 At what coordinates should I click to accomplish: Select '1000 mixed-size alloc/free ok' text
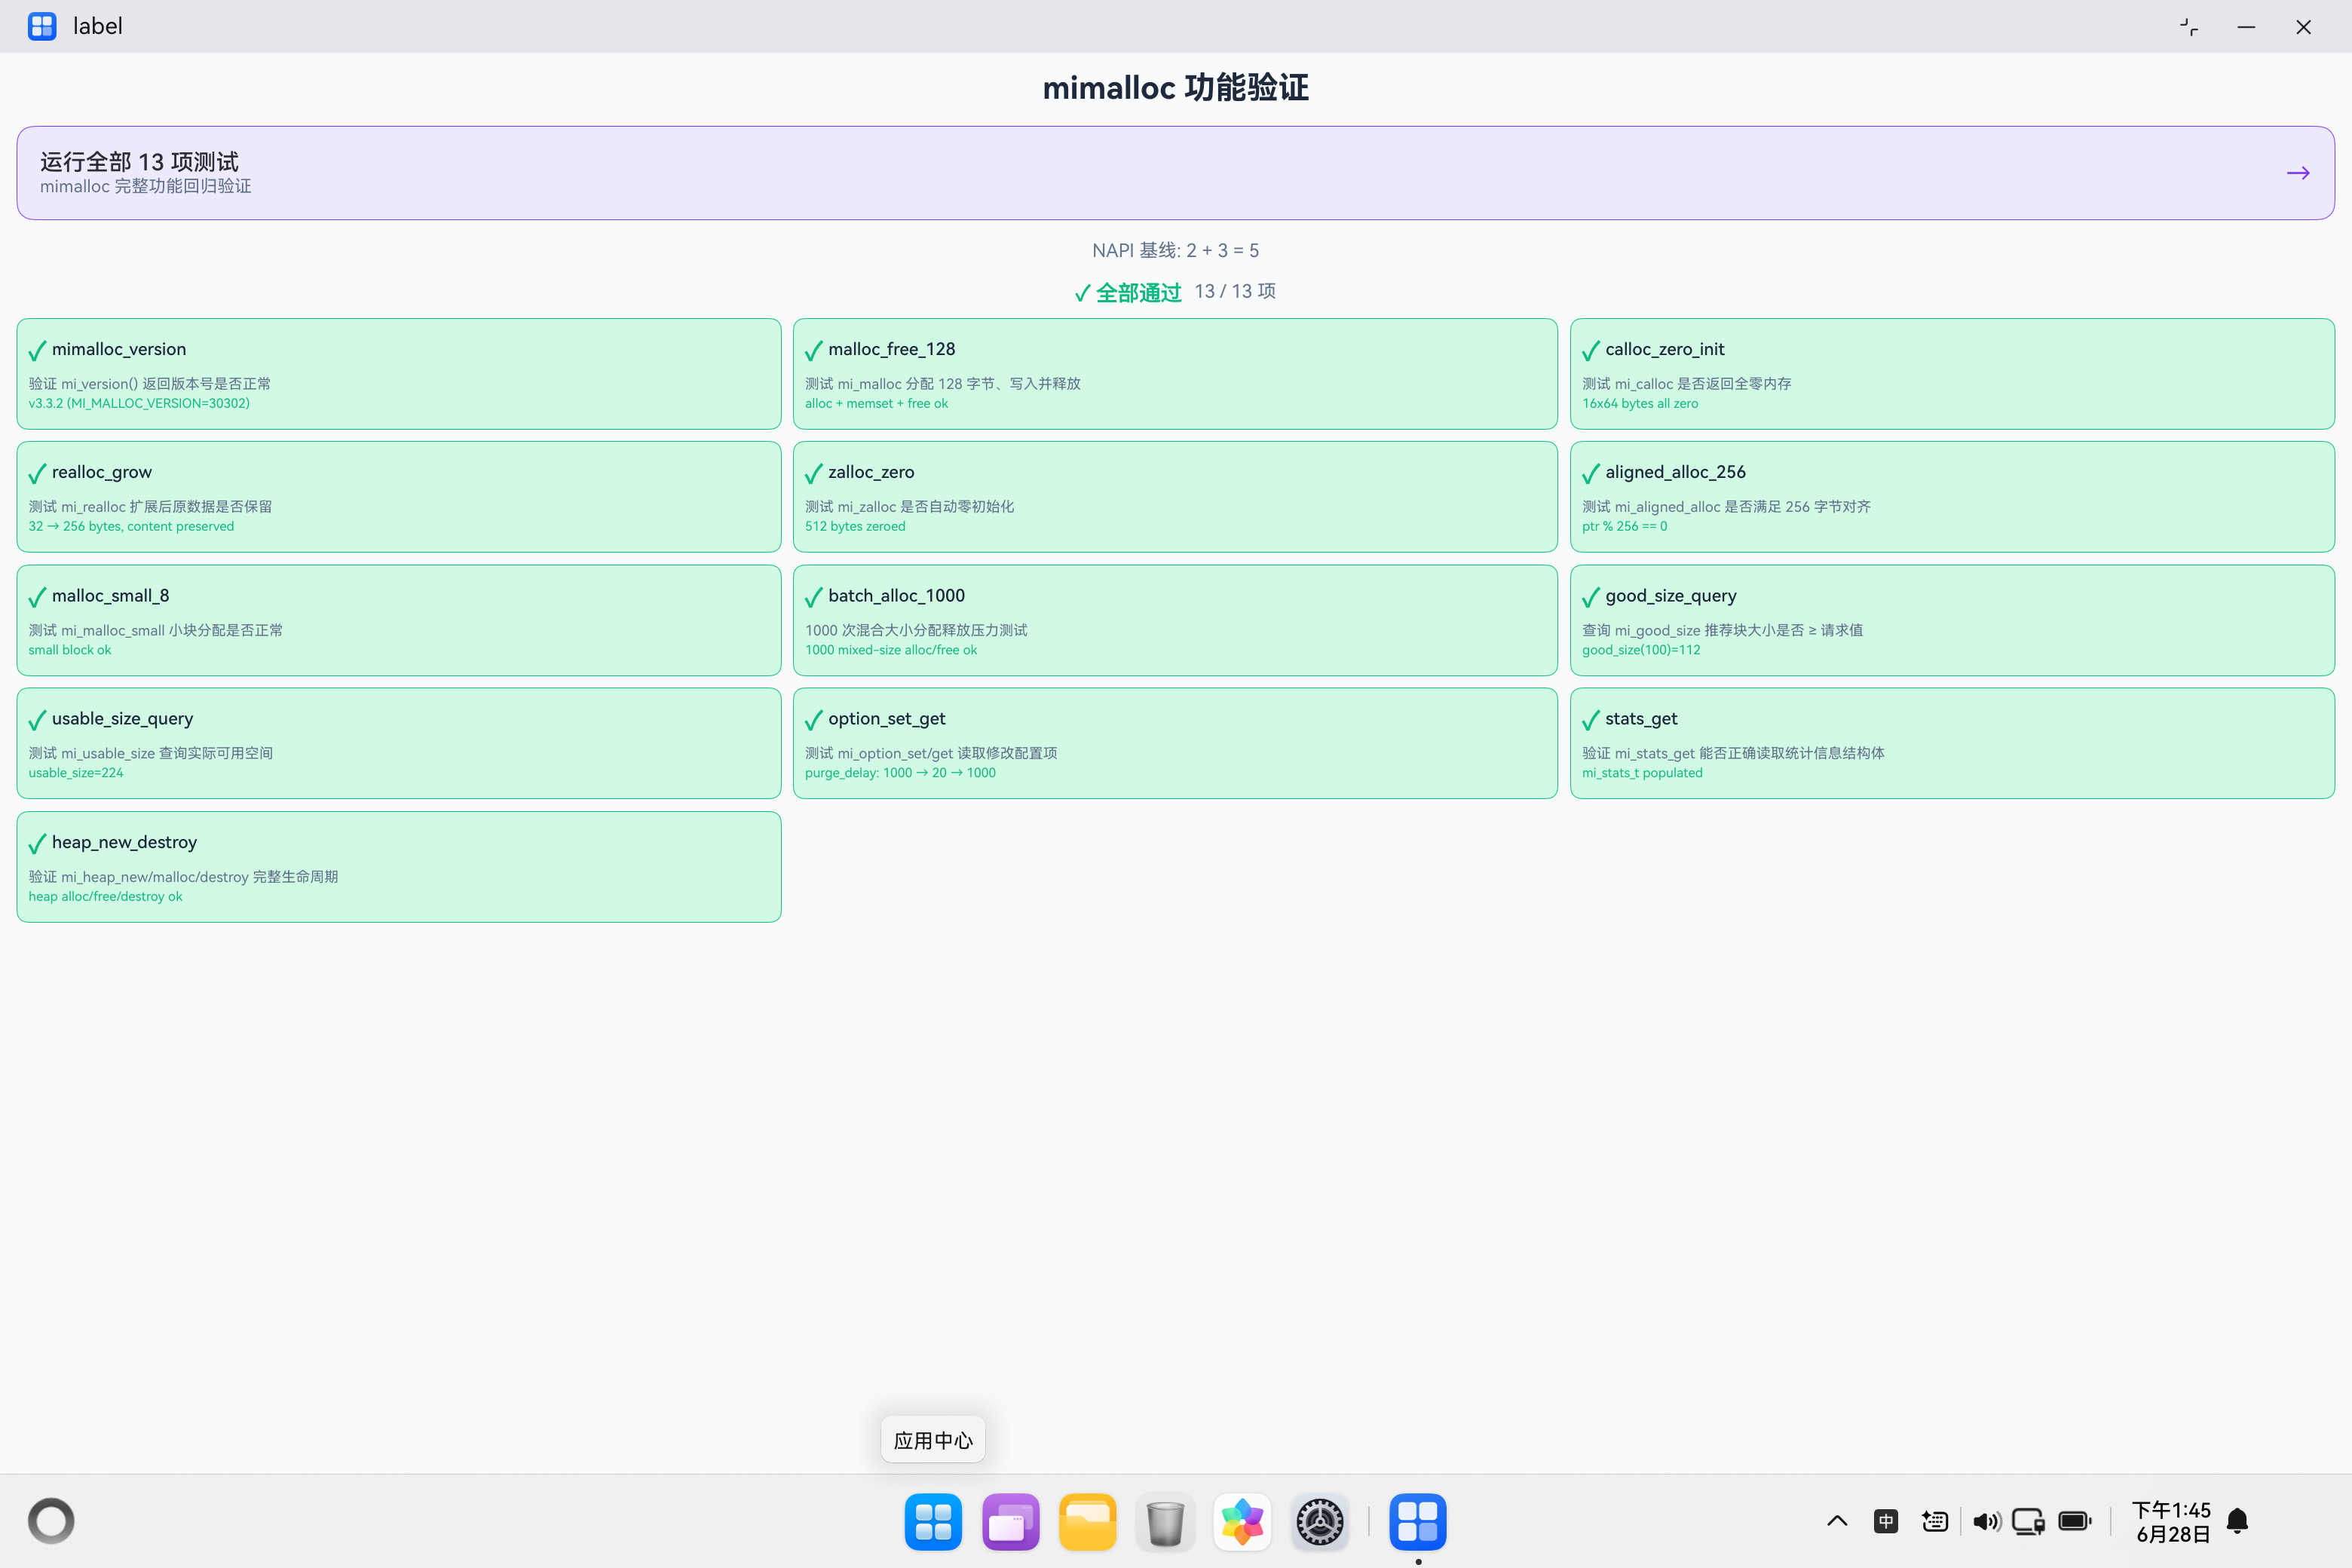tap(891, 650)
